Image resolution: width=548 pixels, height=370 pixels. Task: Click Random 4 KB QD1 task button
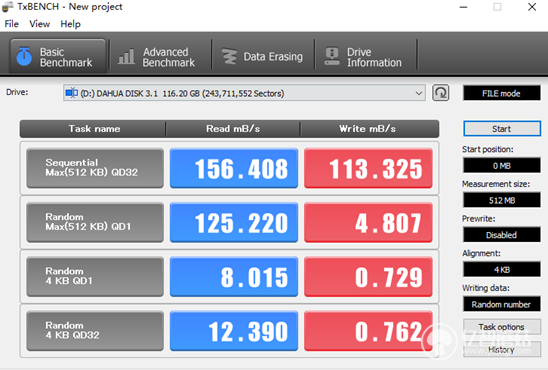pos(95,276)
